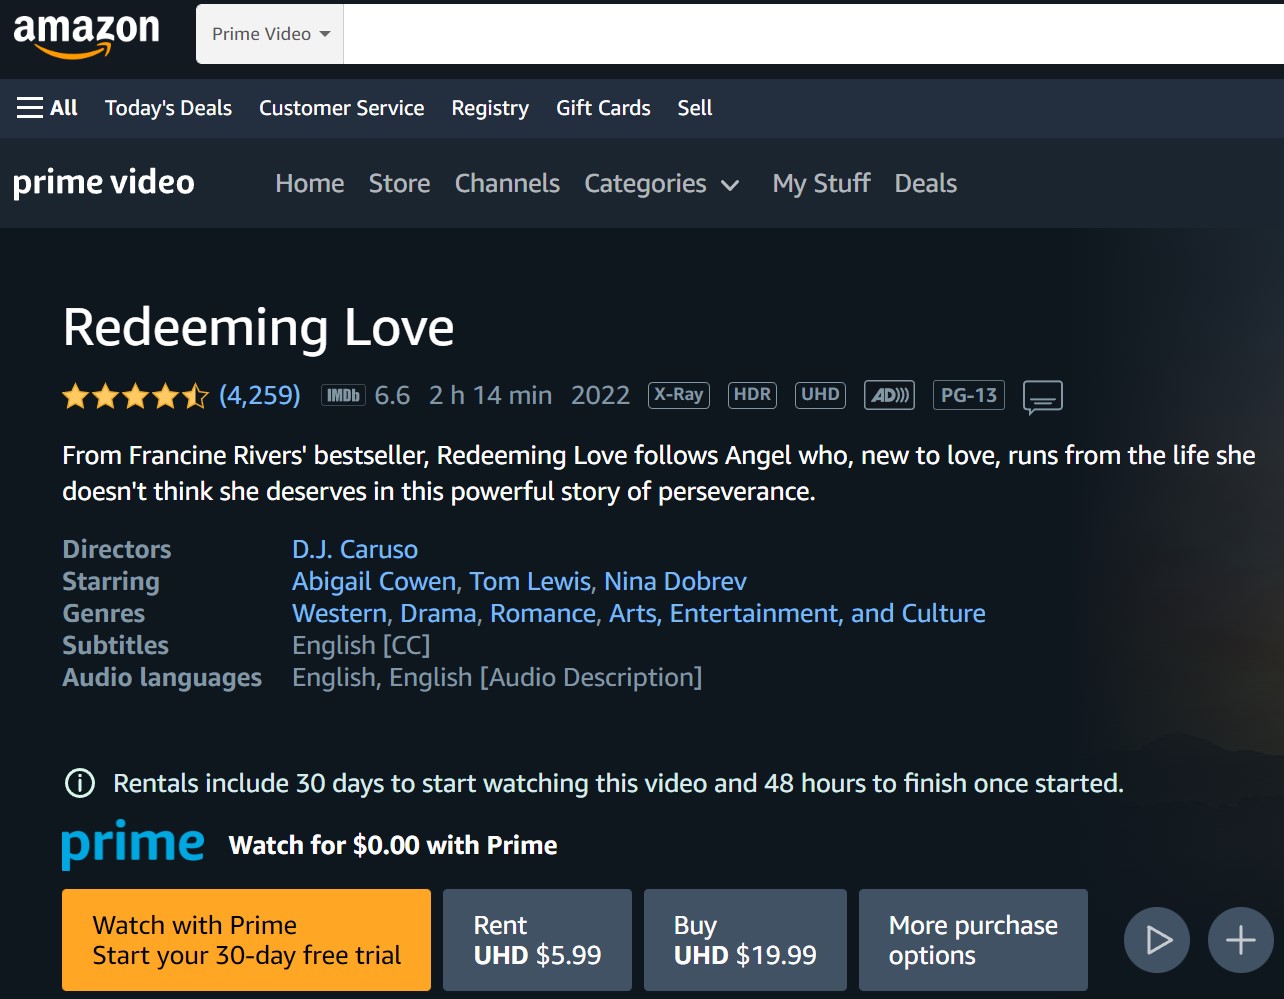Go to the Store tab

pyautogui.click(x=399, y=184)
